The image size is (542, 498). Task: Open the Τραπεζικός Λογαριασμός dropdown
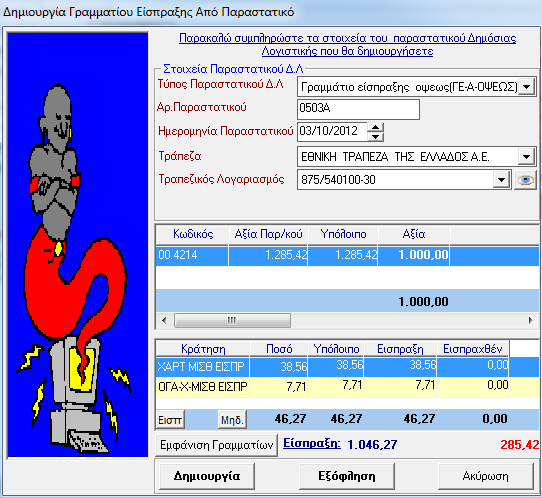tap(502, 180)
